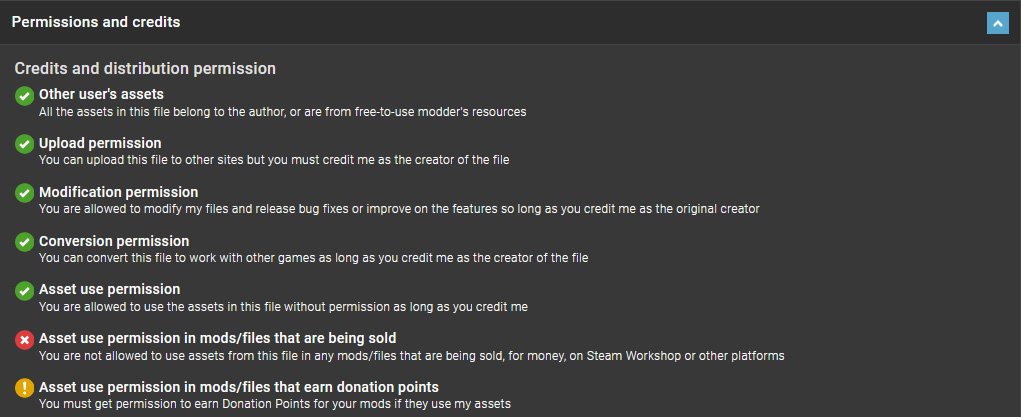Click text about releasing bug fixes
The width and height of the screenshot is (1021, 417).
(399, 209)
